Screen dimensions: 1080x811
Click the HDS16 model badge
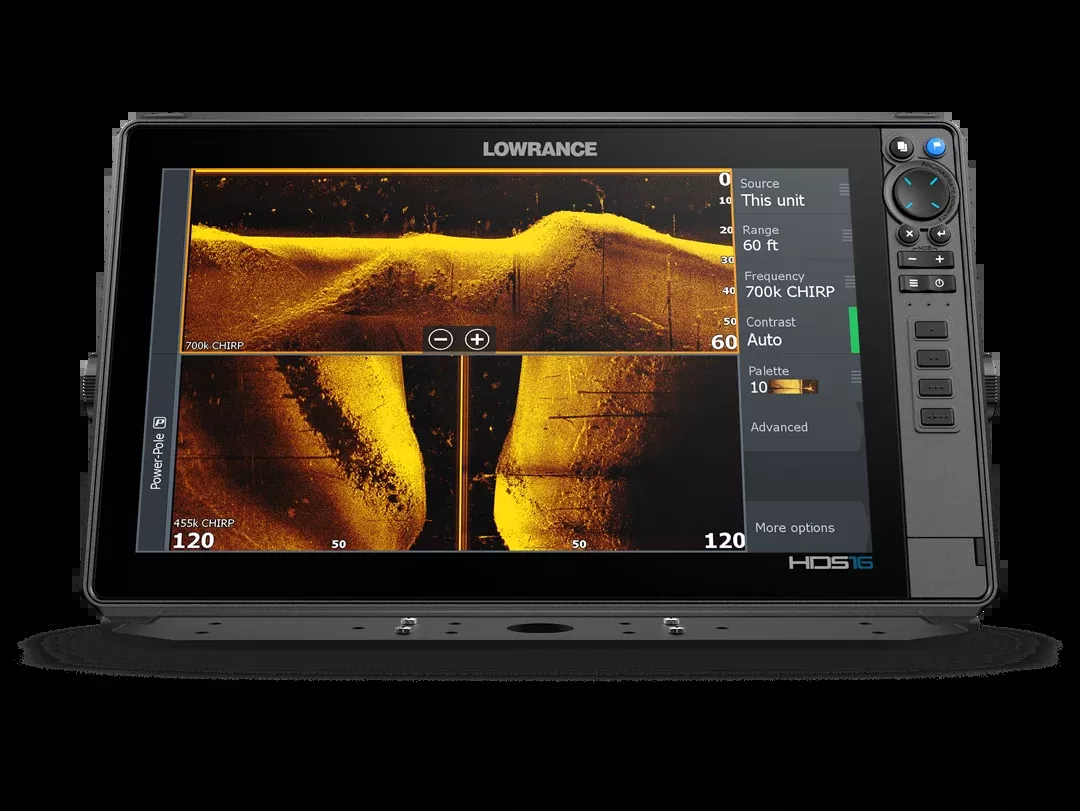pos(831,563)
